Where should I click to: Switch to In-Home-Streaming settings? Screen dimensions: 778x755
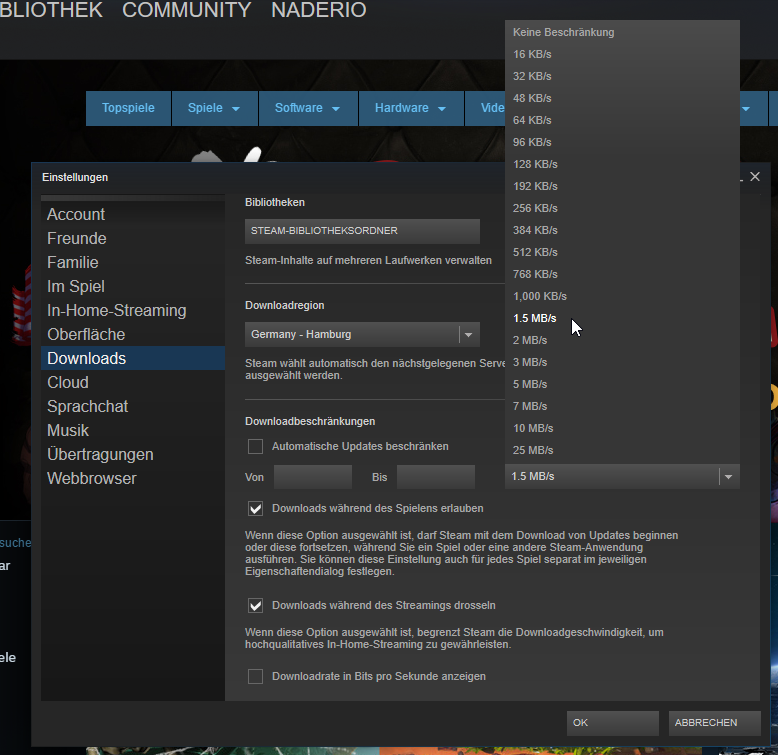click(x=116, y=310)
